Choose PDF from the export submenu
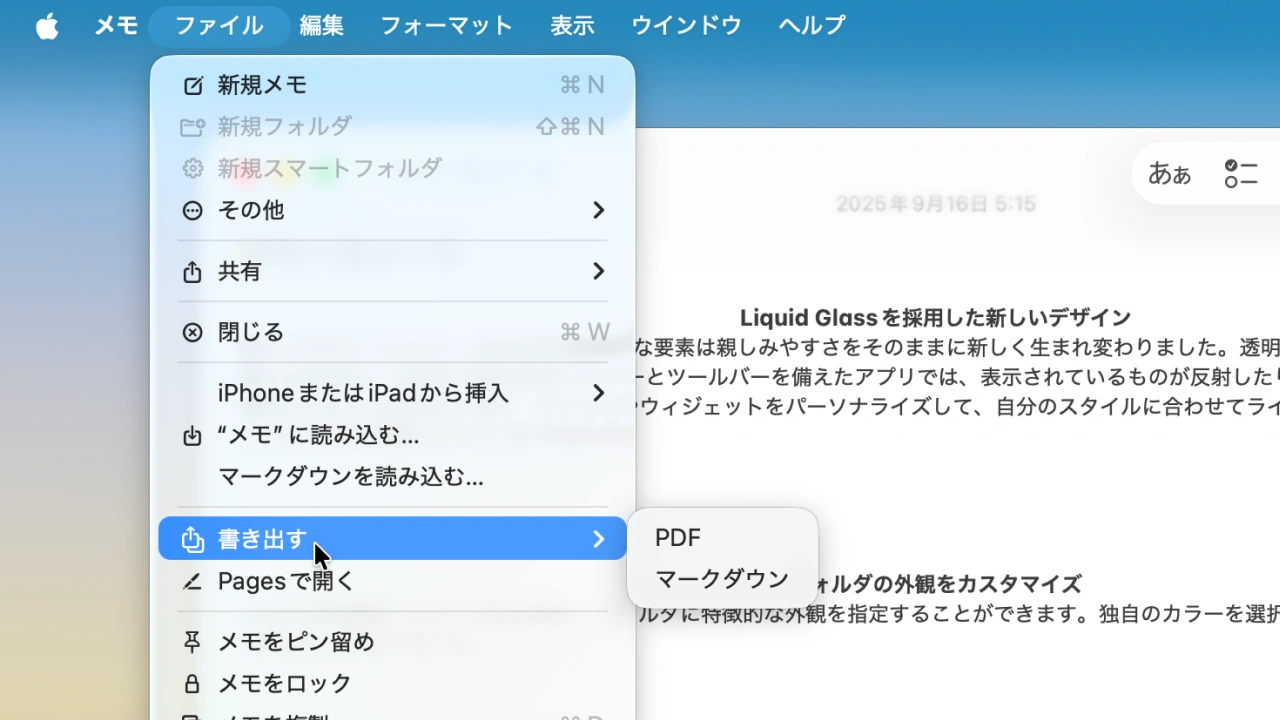This screenshot has width=1280, height=720. coord(678,538)
